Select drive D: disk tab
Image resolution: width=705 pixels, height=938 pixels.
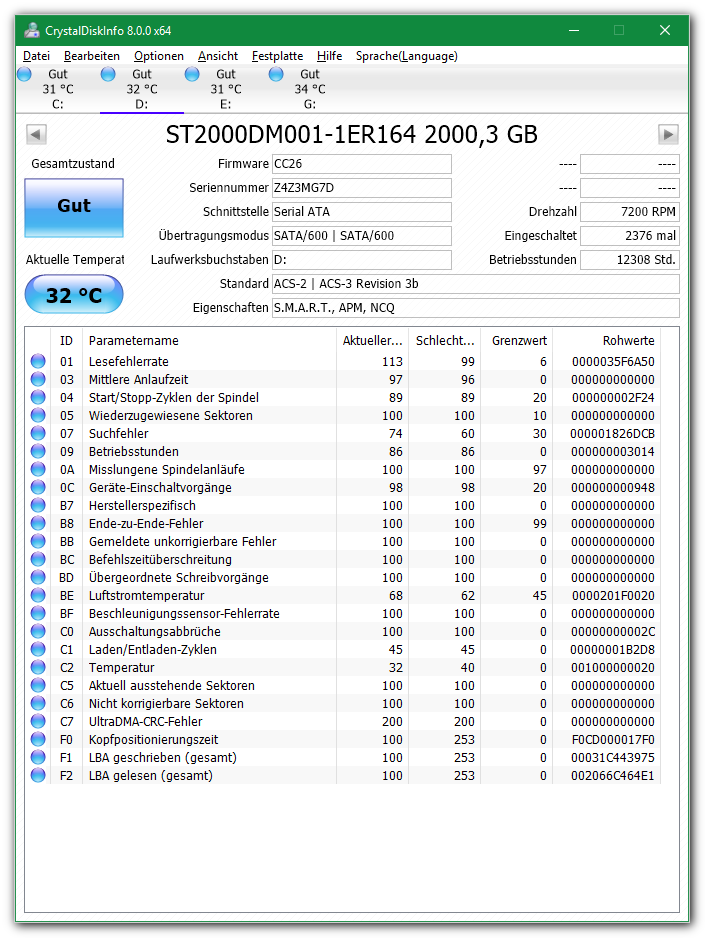tap(142, 89)
